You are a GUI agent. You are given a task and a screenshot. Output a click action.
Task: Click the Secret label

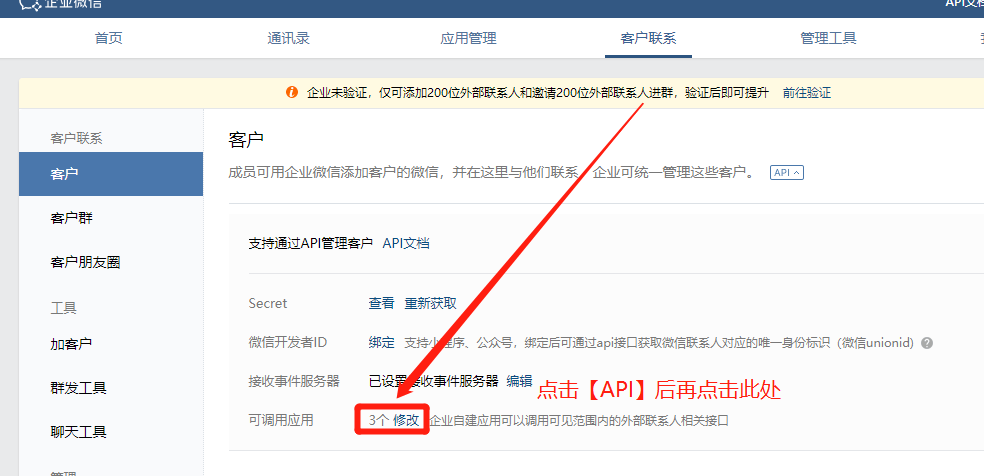[268, 304]
